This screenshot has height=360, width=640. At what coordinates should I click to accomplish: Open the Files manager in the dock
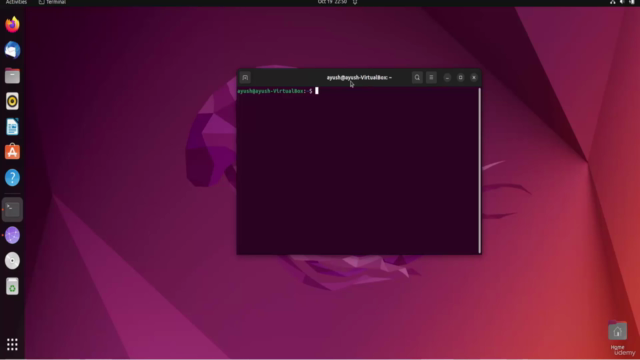point(12,76)
